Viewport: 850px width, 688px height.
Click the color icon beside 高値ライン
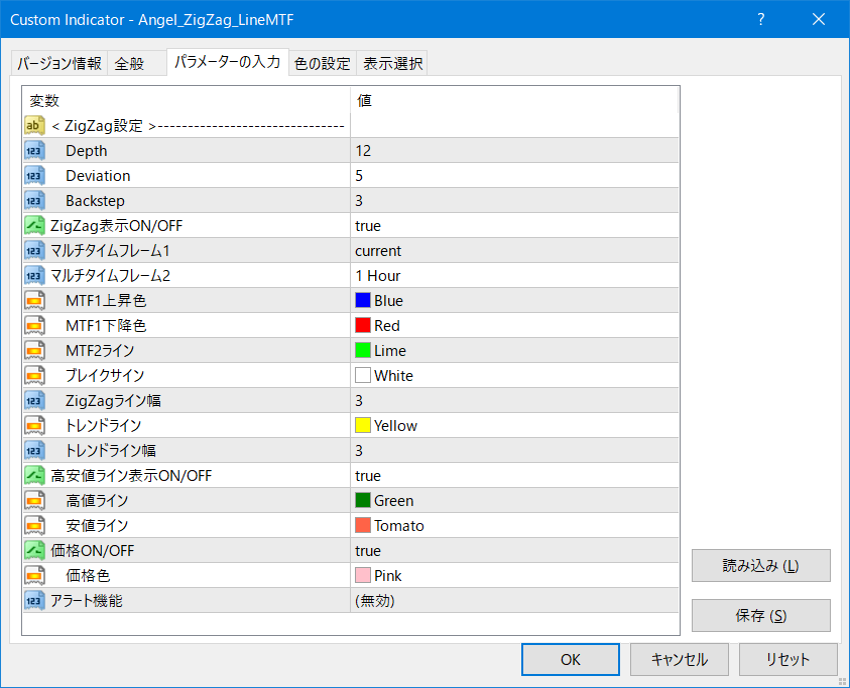(x=34, y=500)
